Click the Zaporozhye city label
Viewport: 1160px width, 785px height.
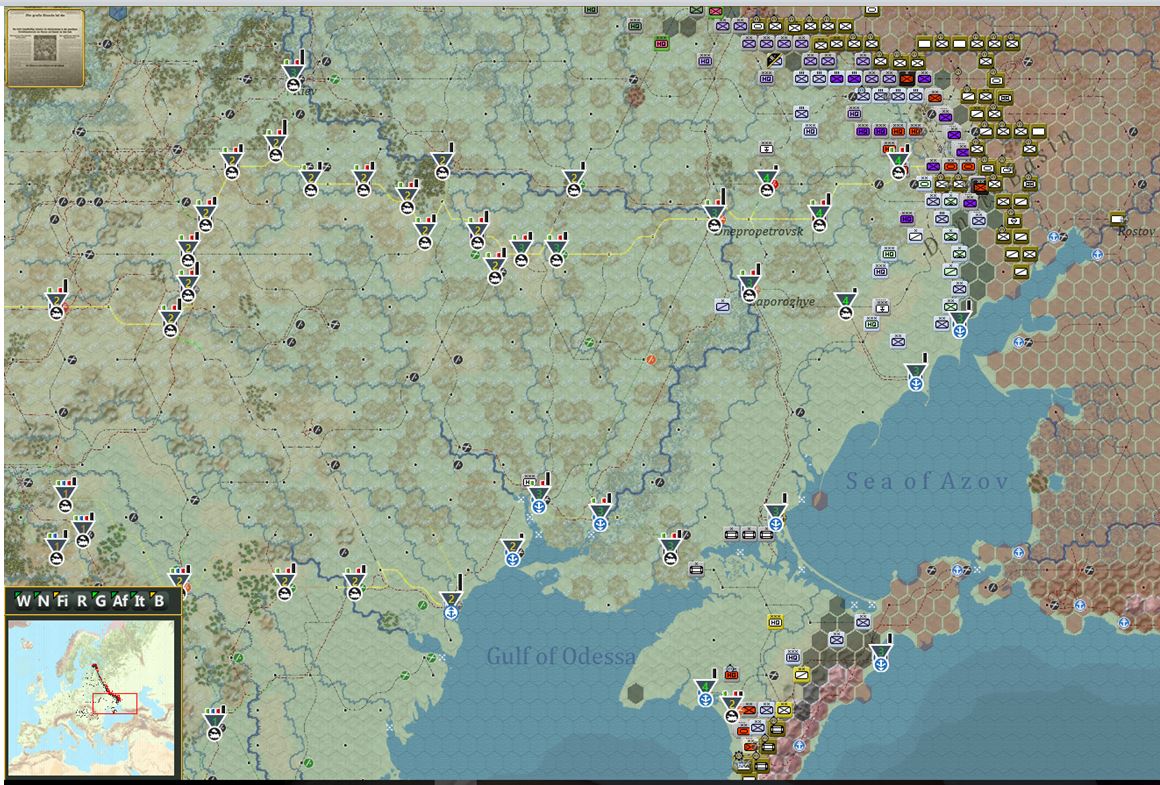(783, 301)
